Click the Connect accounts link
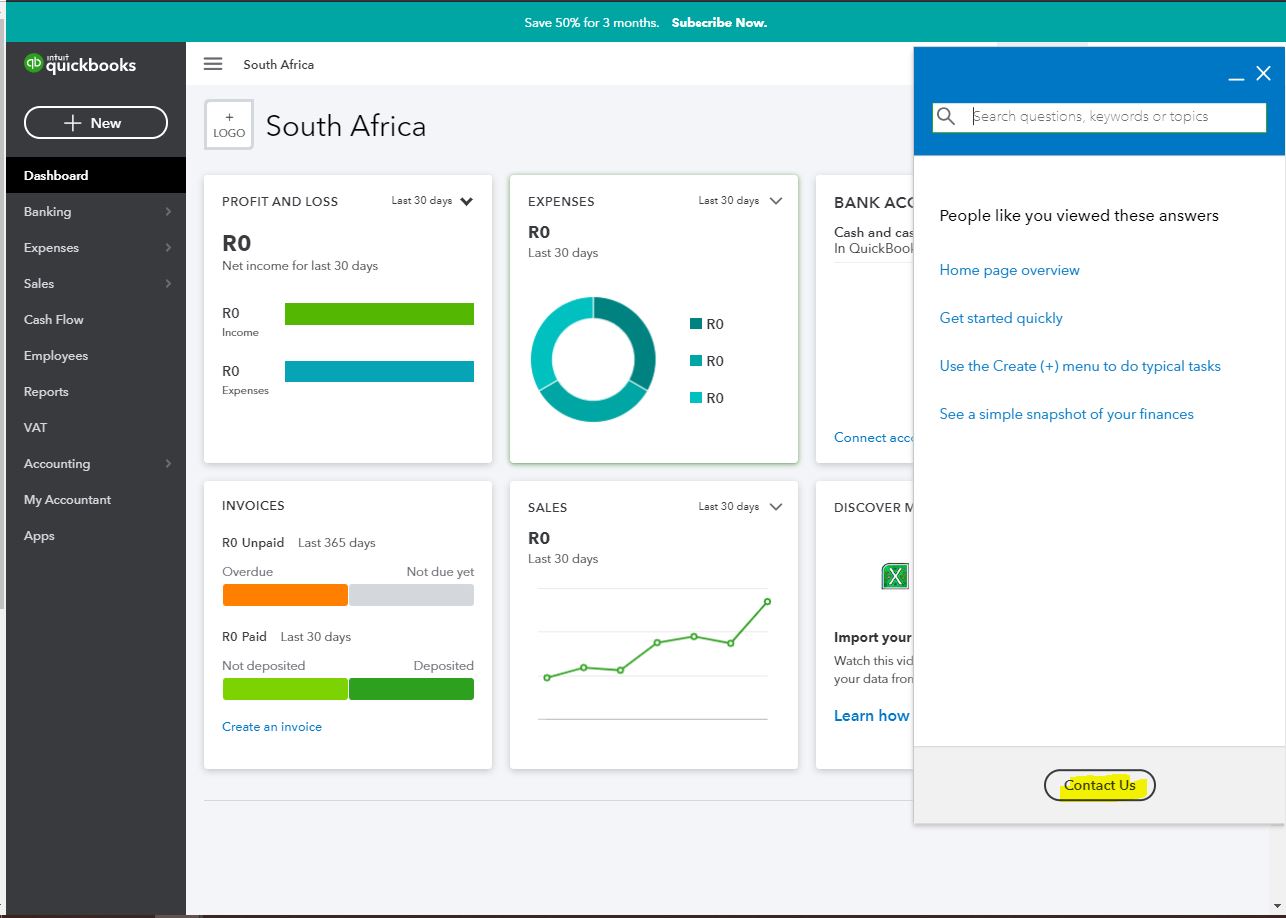This screenshot has width=1286, height=918. 874,437
